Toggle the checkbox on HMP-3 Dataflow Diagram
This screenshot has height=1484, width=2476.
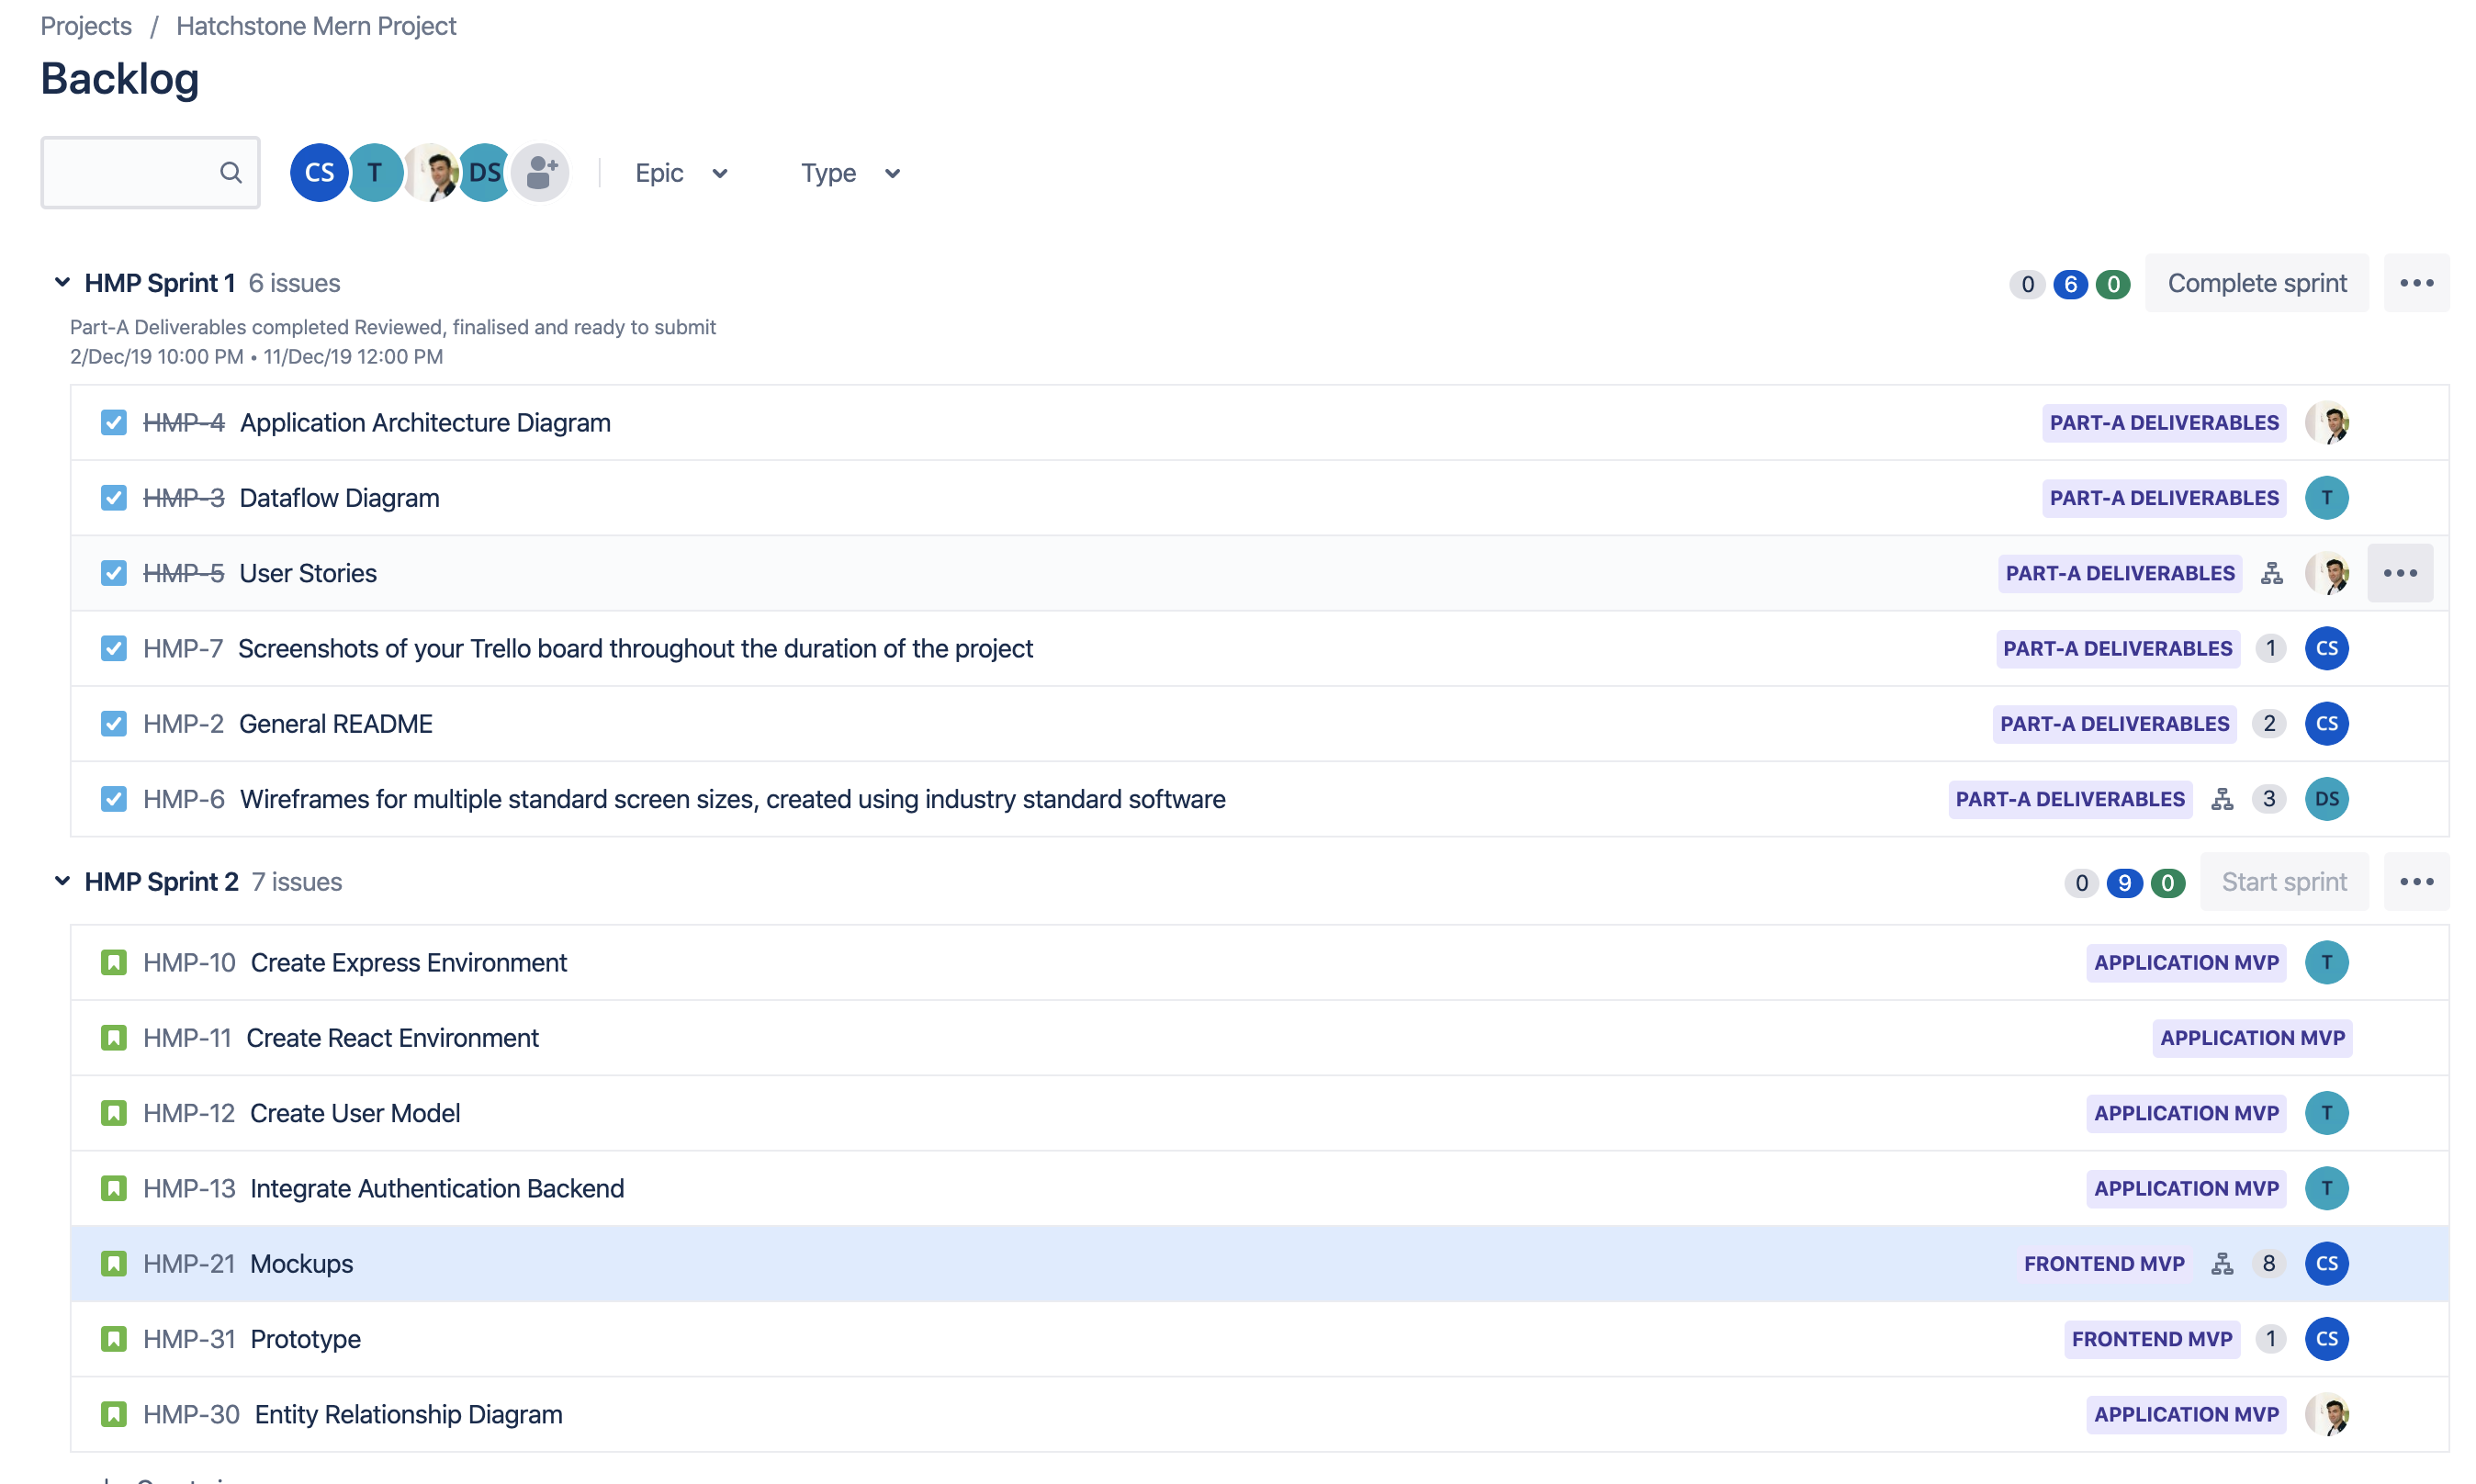113,497
